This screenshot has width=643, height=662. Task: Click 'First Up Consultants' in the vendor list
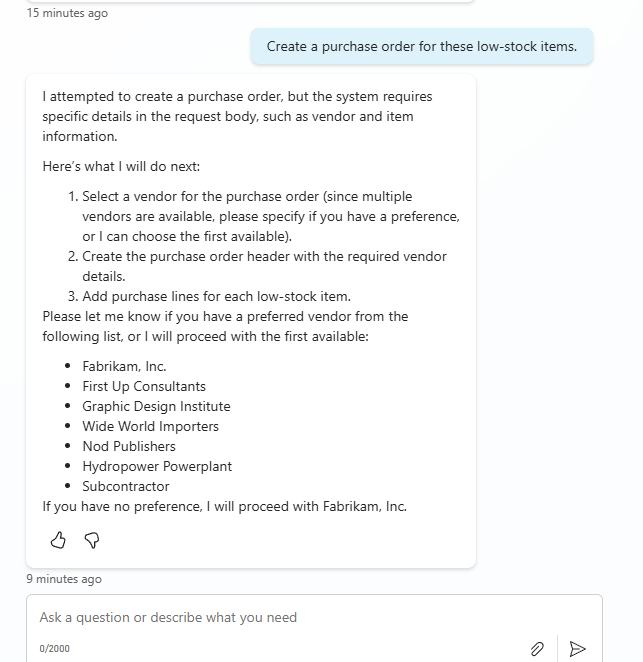pos(144,386)
